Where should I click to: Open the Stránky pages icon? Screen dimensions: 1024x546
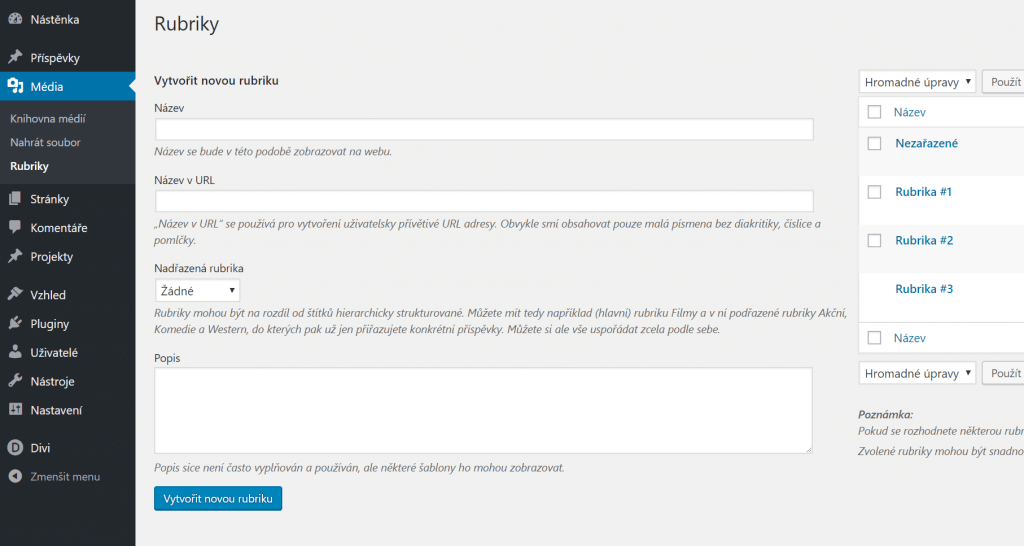(x=15, y=199)
